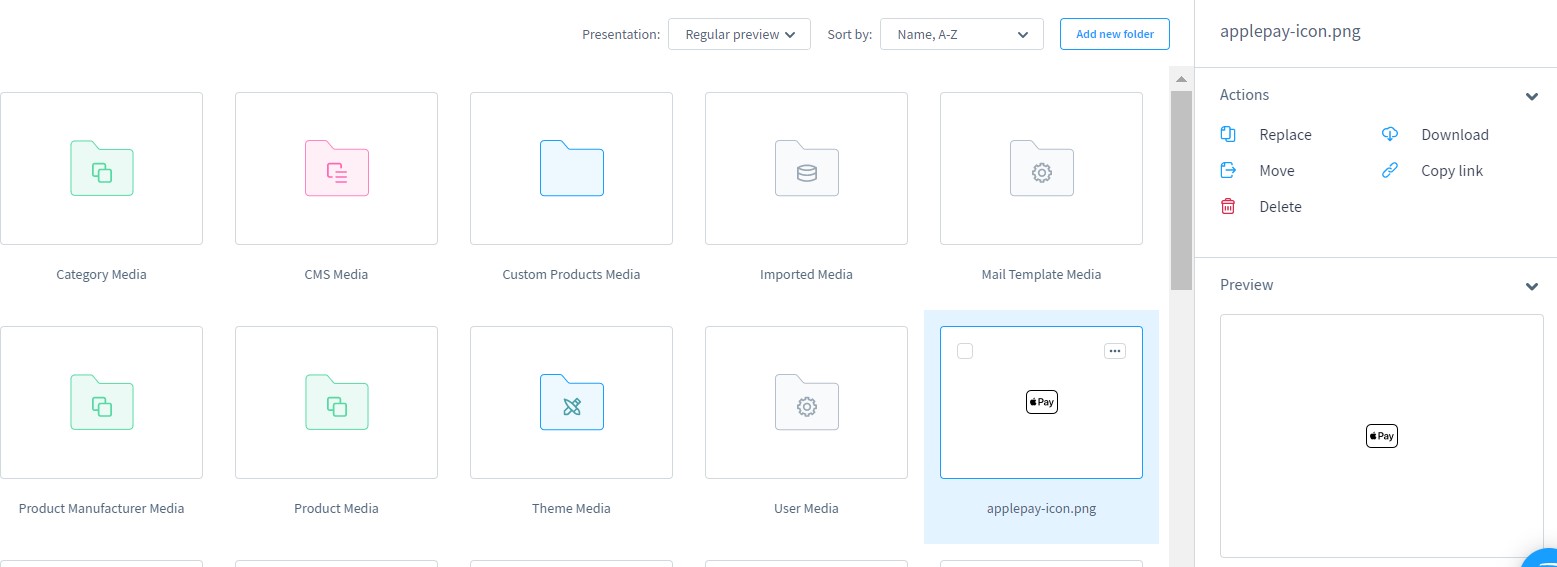Click the Mail Template Media label
Screen dimensions: 1557x567
1041,274
